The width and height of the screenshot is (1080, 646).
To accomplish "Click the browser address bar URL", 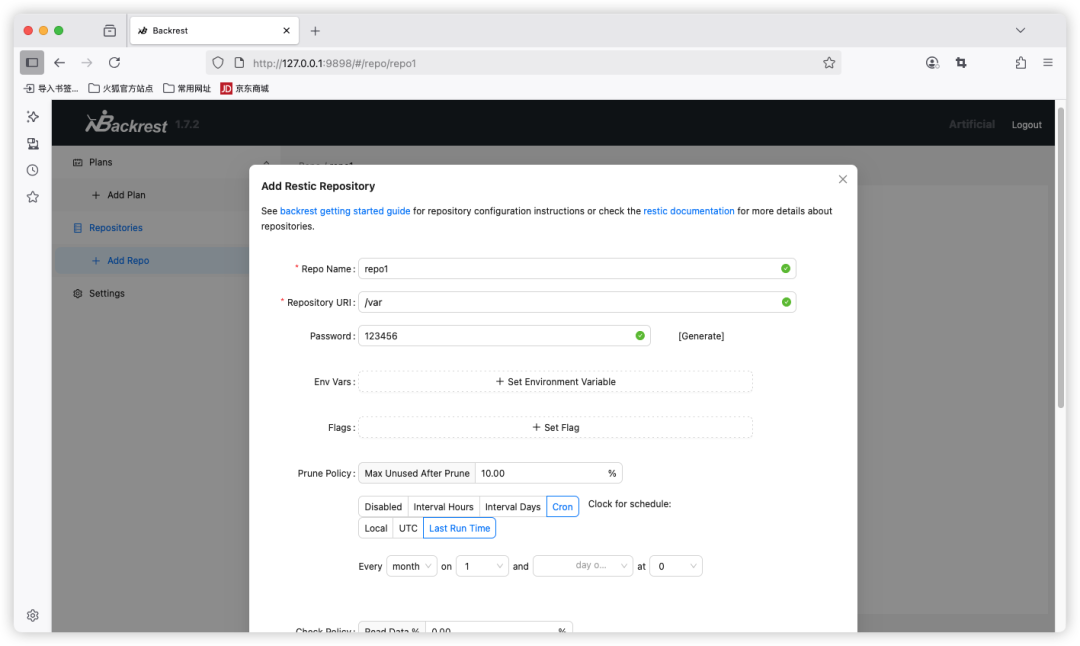I will tap(334, 63).
